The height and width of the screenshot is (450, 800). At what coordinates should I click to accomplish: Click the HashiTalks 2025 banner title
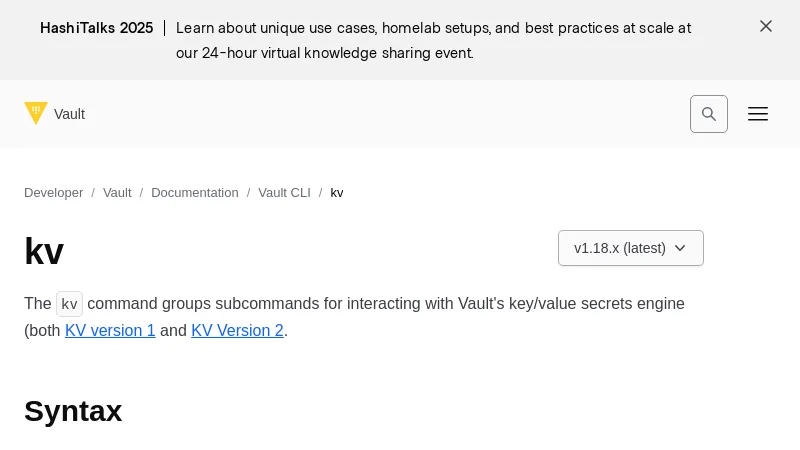(x=96, y=28)
